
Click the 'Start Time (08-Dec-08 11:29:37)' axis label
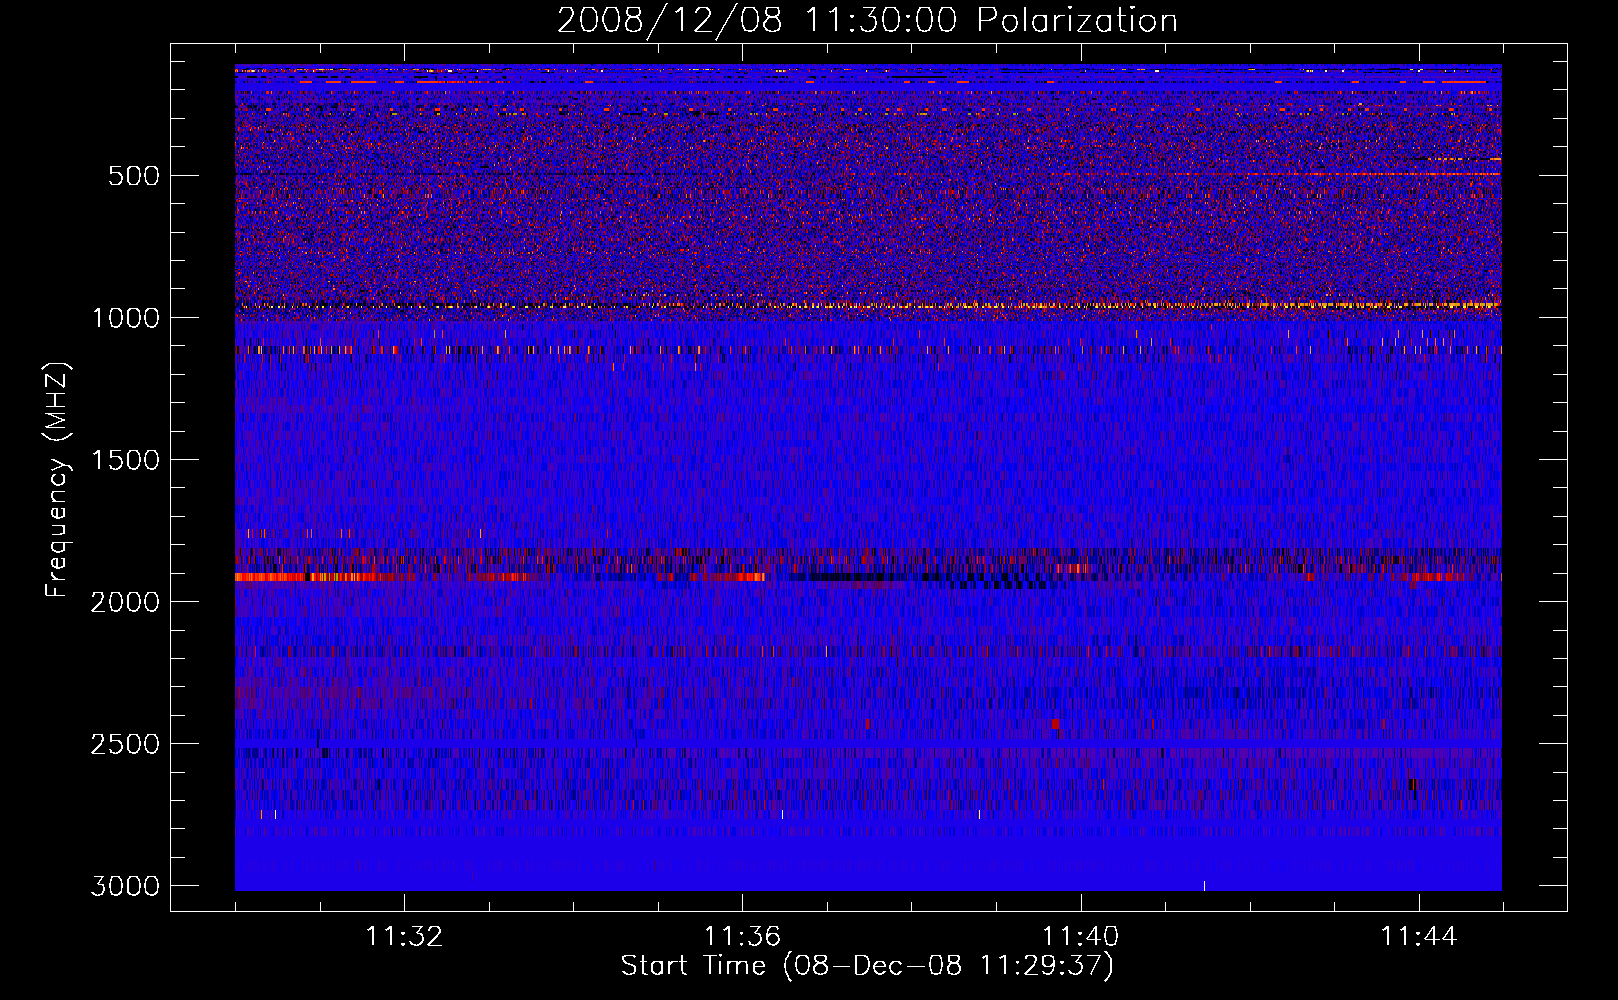point(867,966)
